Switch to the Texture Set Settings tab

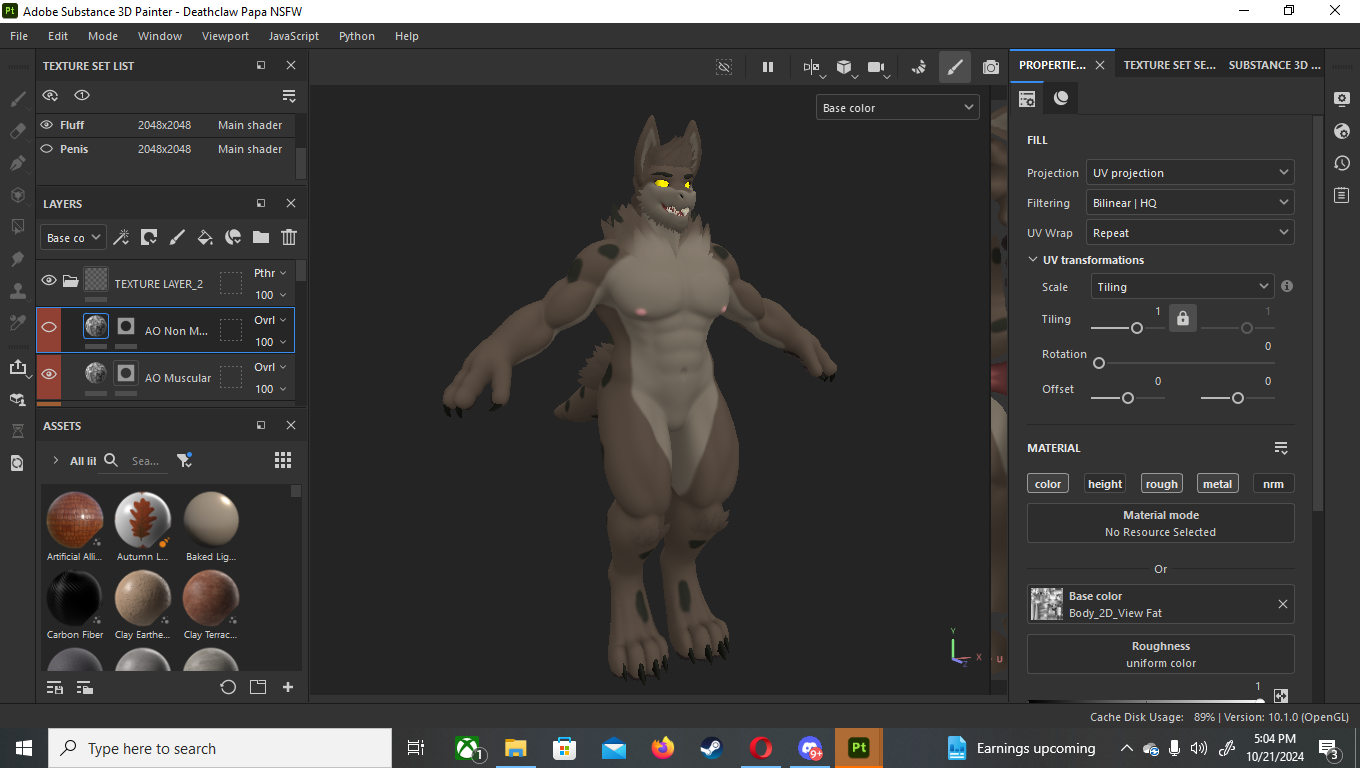[1169, 65]
